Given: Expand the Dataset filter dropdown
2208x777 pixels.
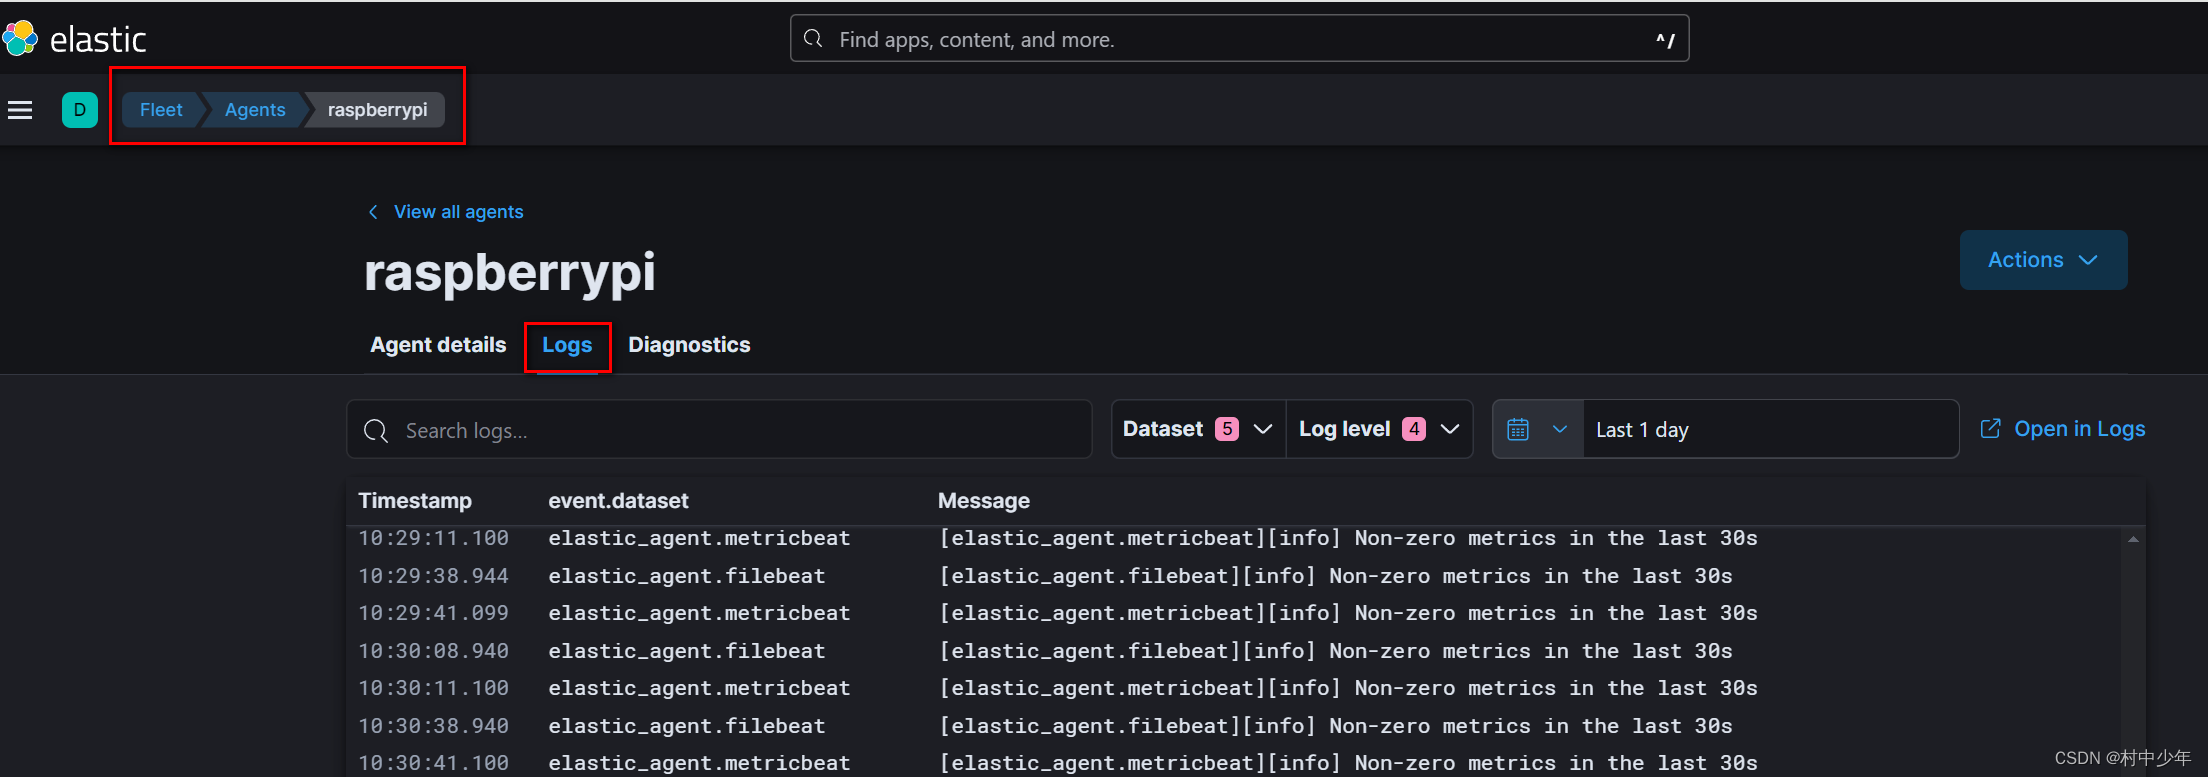Looking at the screenshot, I should (x=1199, y=429).
